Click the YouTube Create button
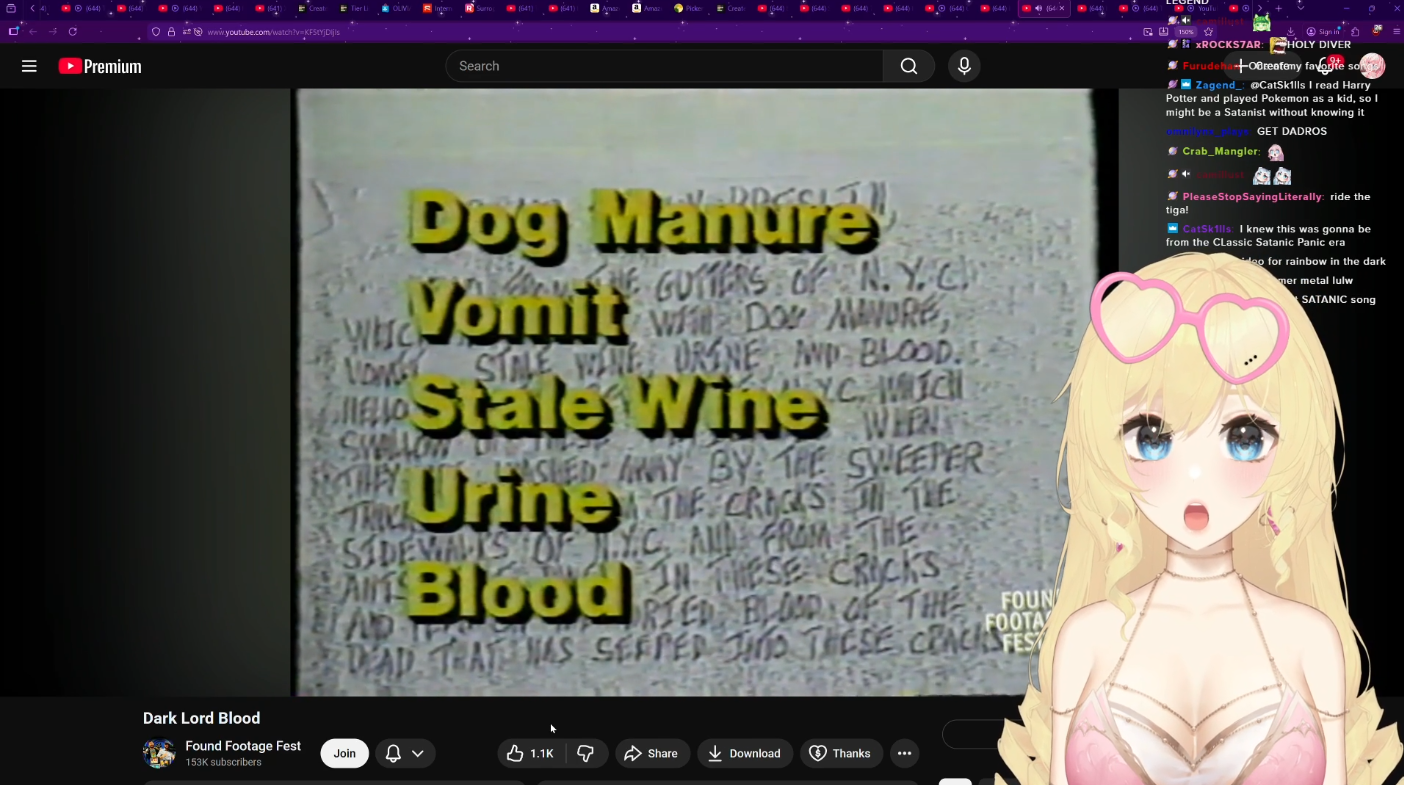1404x785 pixels. (1264, 66)
